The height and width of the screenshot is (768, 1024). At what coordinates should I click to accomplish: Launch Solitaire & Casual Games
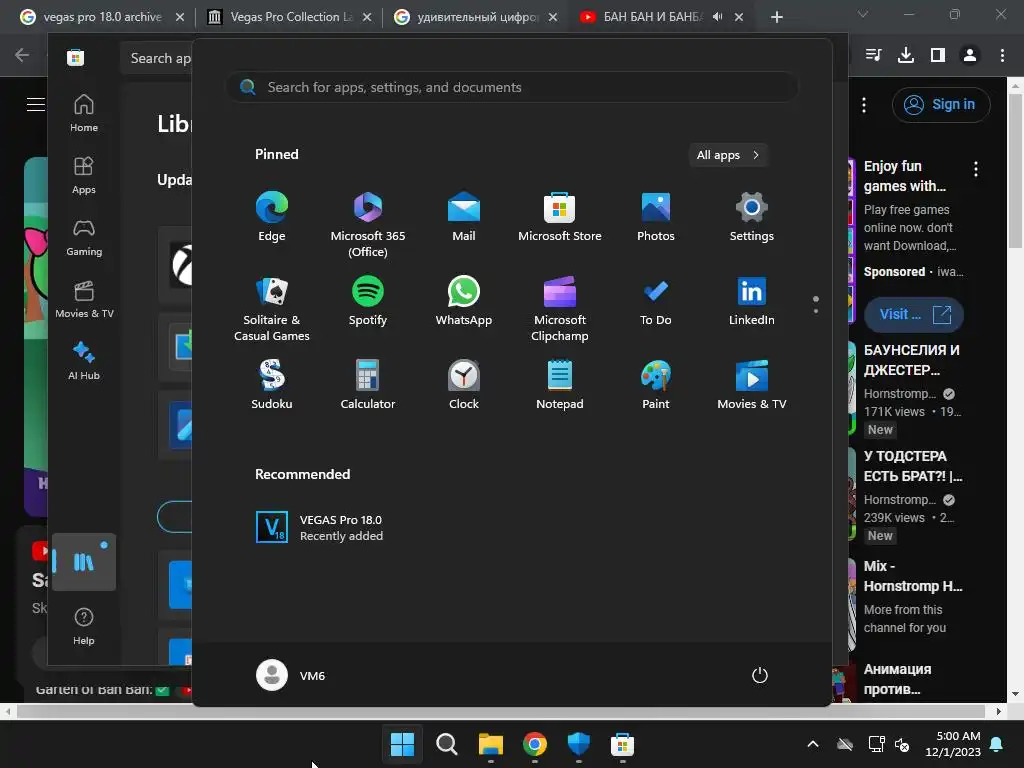(272, 308)
